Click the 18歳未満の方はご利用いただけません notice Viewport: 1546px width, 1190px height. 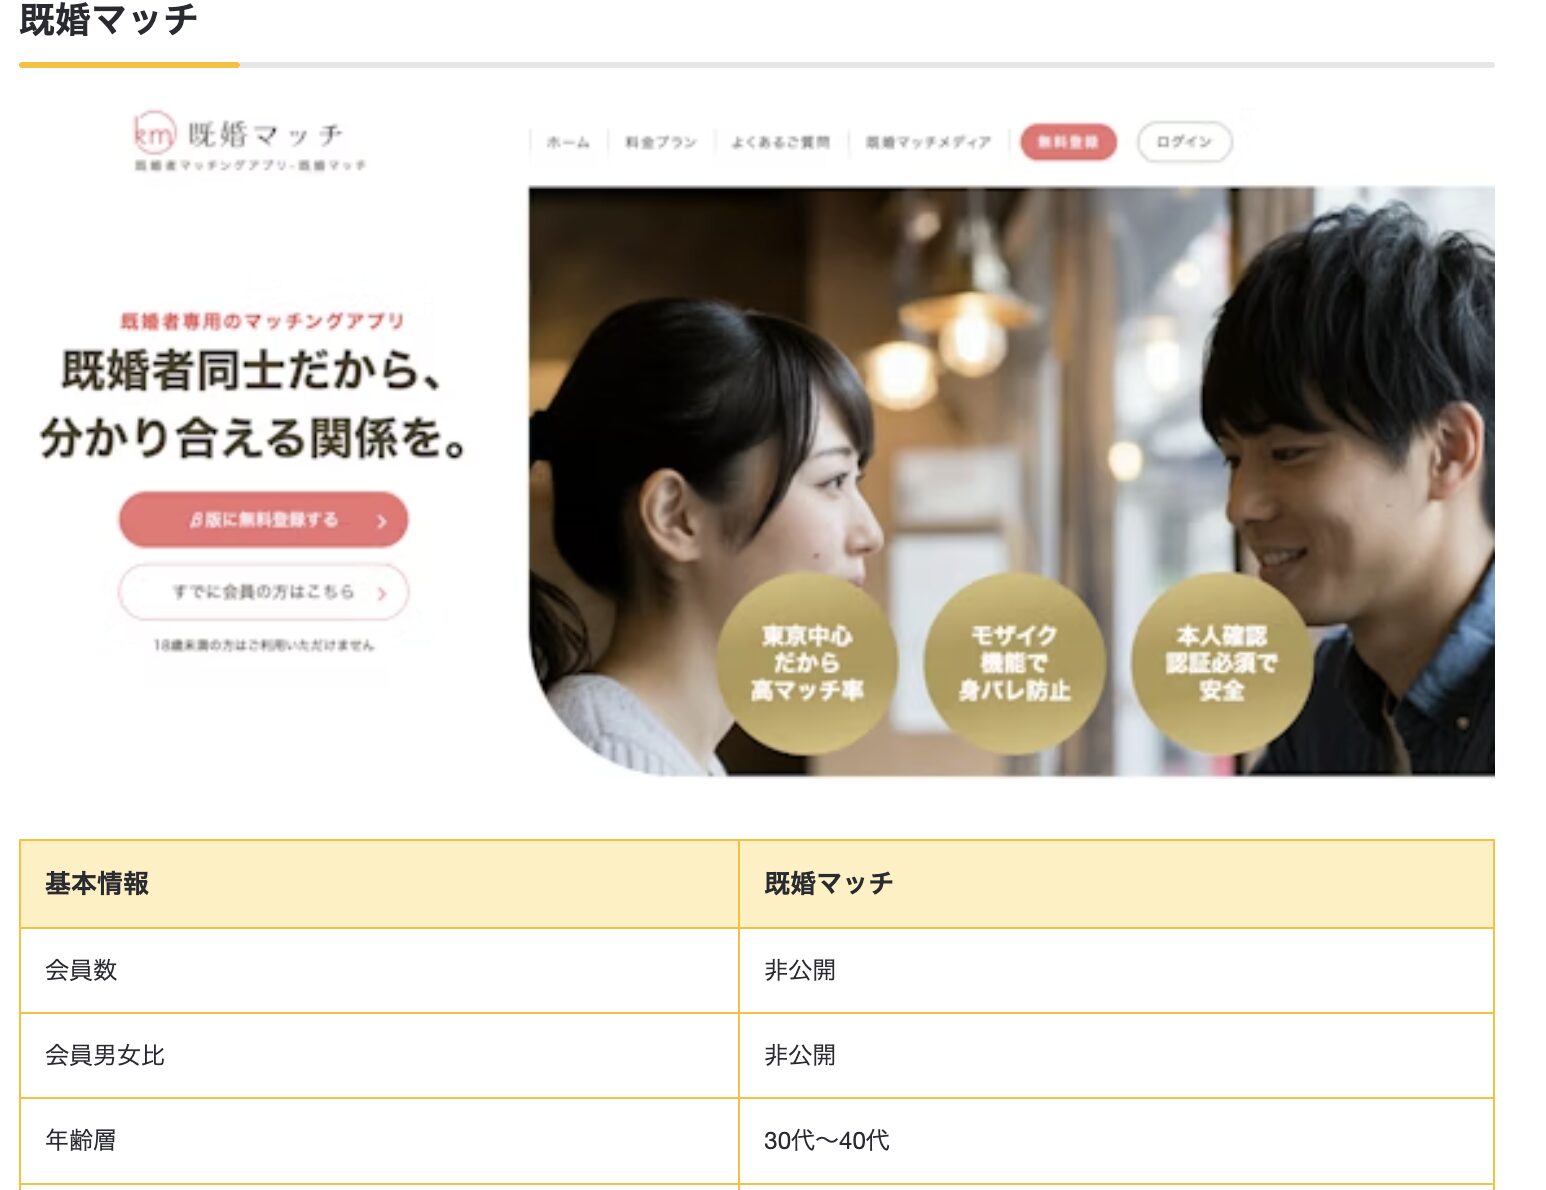[263, 646]
